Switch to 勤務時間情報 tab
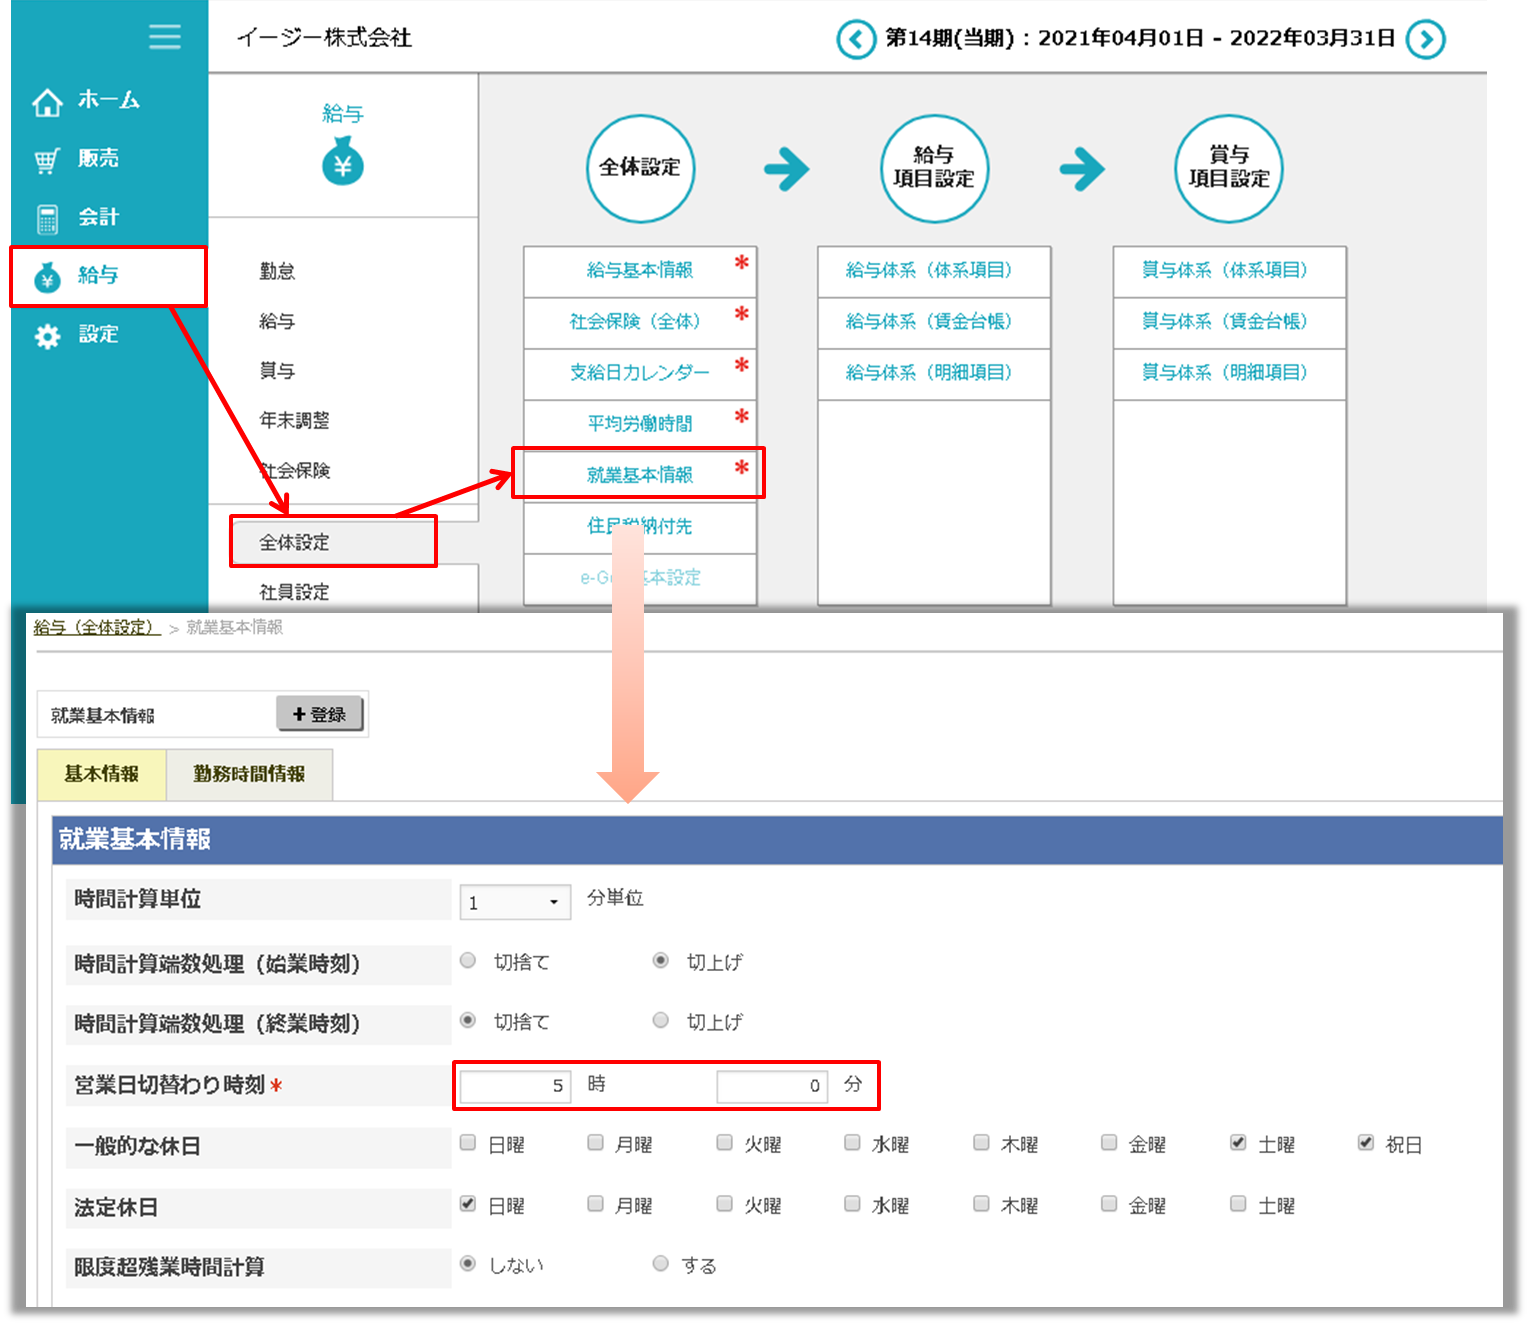 click(x=249, y=774)
